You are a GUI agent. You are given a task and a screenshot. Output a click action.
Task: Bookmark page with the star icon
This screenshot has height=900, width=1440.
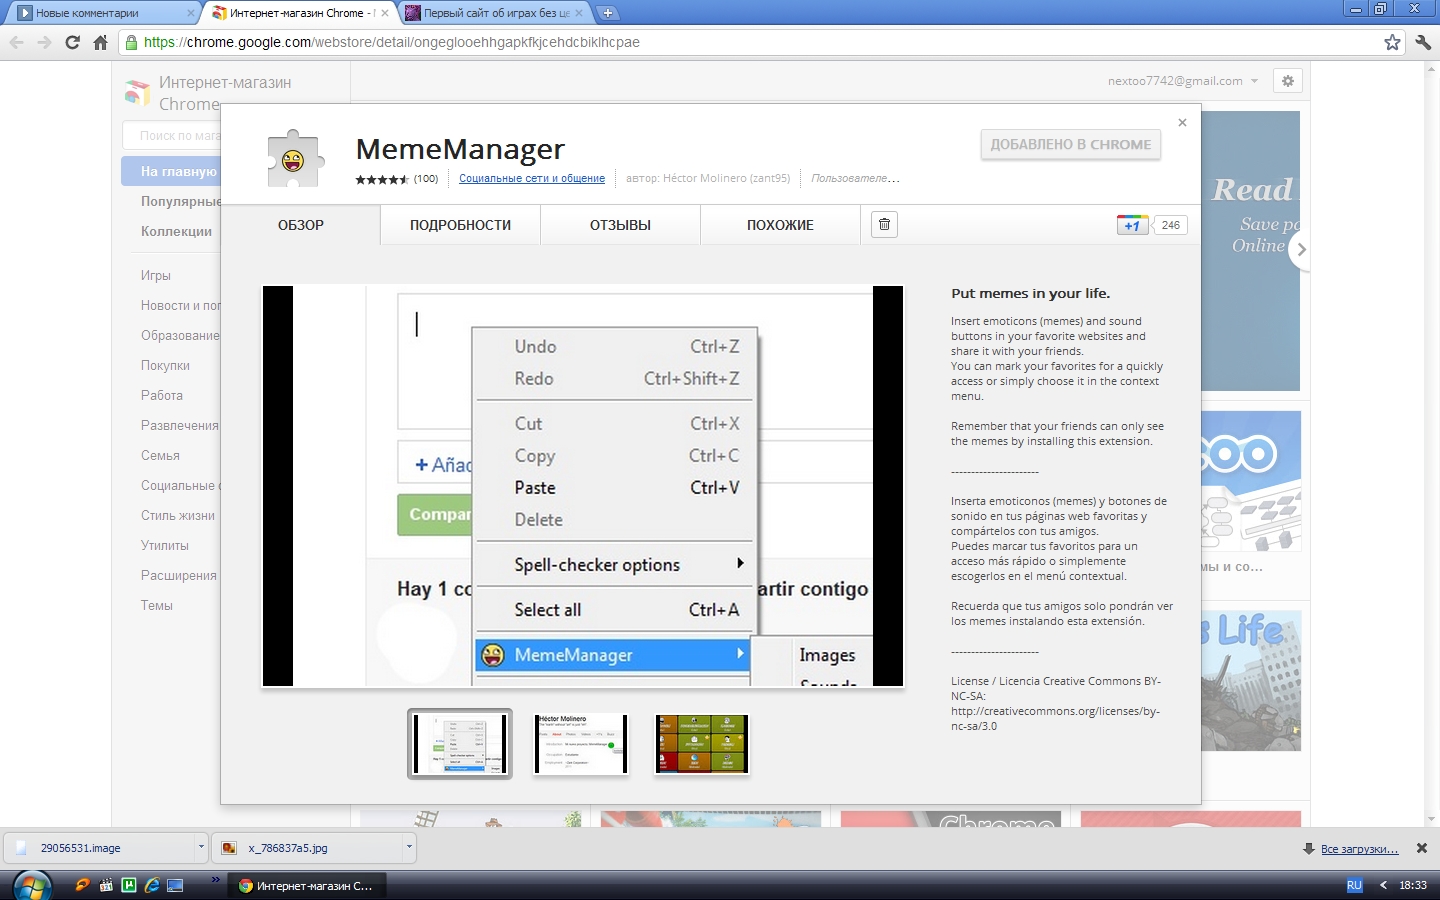click(x=1392, y=42)
